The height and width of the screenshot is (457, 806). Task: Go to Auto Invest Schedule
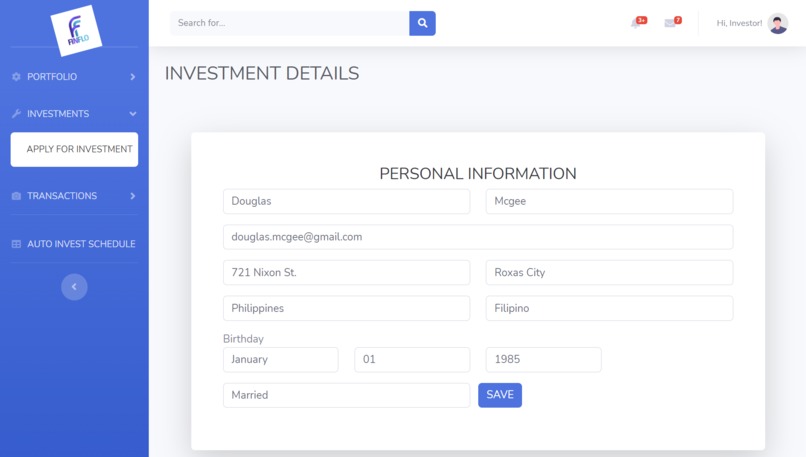[x=74, y=244]
